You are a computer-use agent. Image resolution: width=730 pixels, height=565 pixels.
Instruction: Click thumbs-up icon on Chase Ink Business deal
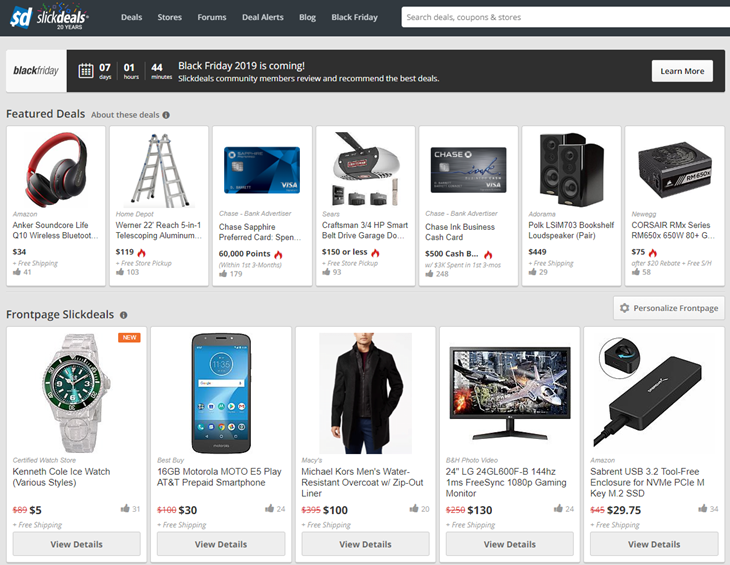tap(429, 274)
